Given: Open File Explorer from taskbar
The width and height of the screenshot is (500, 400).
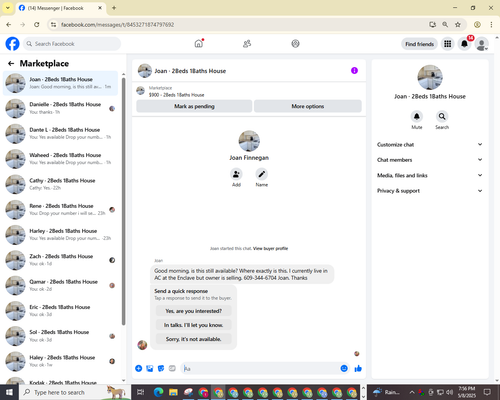Looking at the screenshot, I should [173, 392].
